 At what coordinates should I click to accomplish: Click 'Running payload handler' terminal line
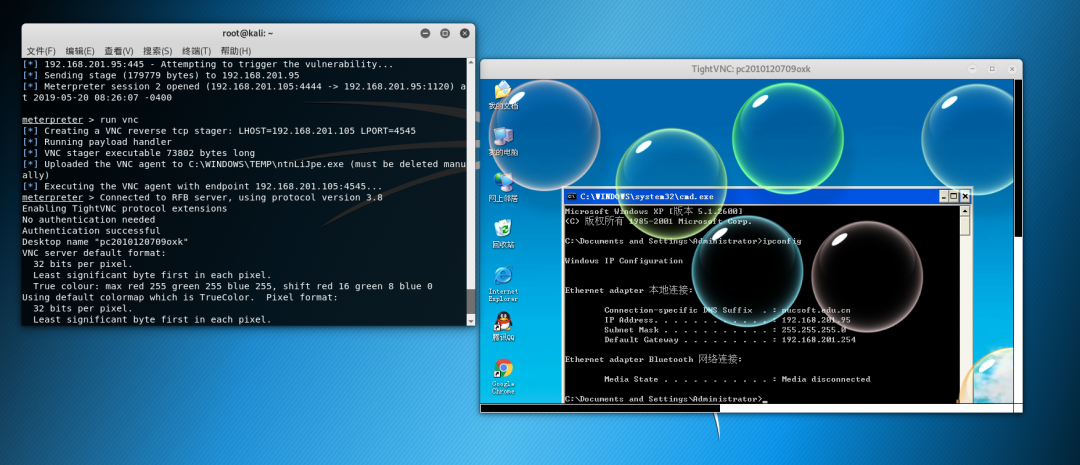pyautogui.click(x=97, y=142)
